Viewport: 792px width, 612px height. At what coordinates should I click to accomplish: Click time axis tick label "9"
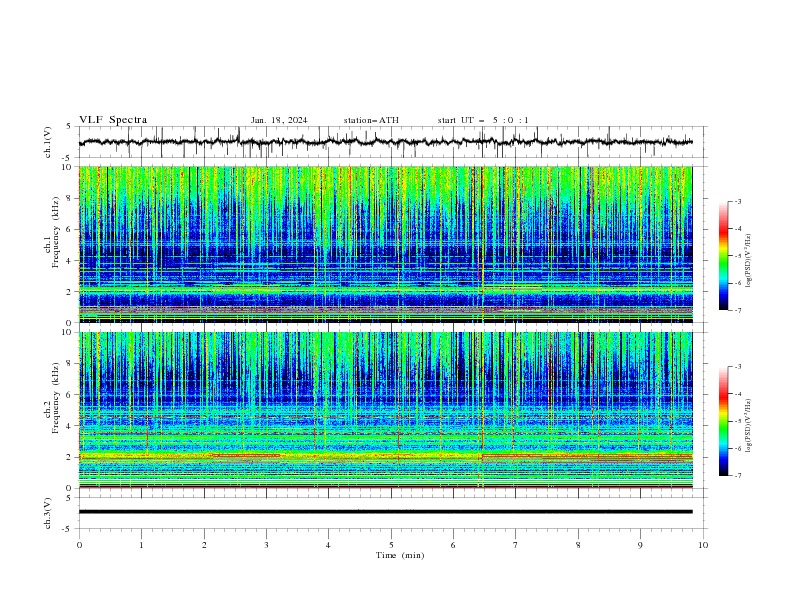point(640,545)
